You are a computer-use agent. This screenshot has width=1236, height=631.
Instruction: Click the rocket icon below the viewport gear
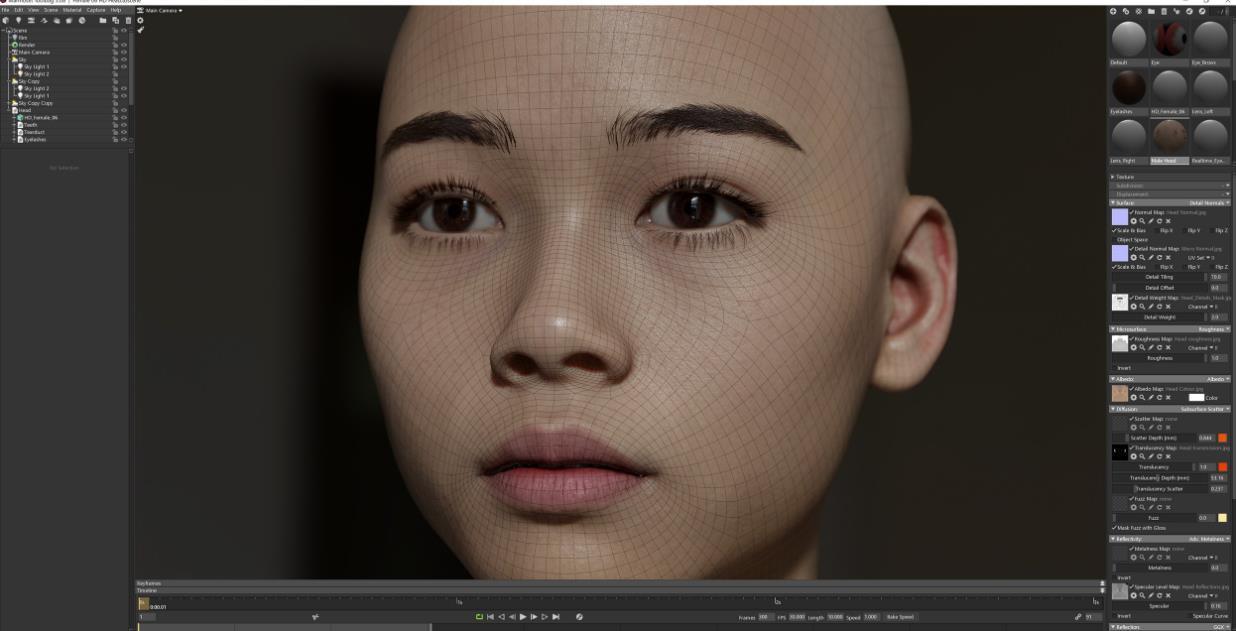[x=141, y=30]
